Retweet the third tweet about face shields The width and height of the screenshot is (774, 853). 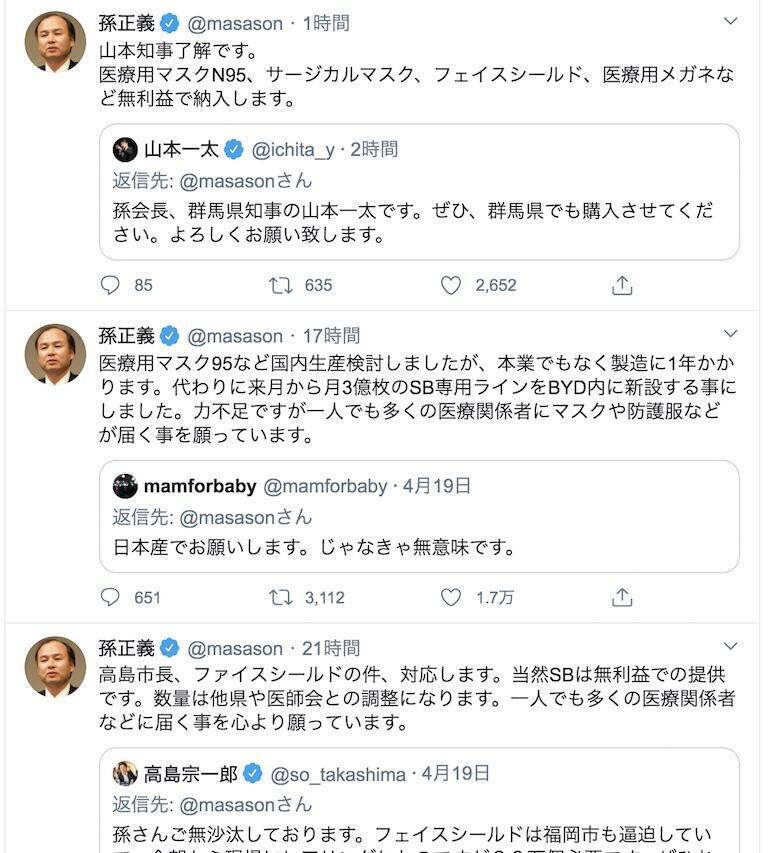pyautogui.click(x=280, y=850)
